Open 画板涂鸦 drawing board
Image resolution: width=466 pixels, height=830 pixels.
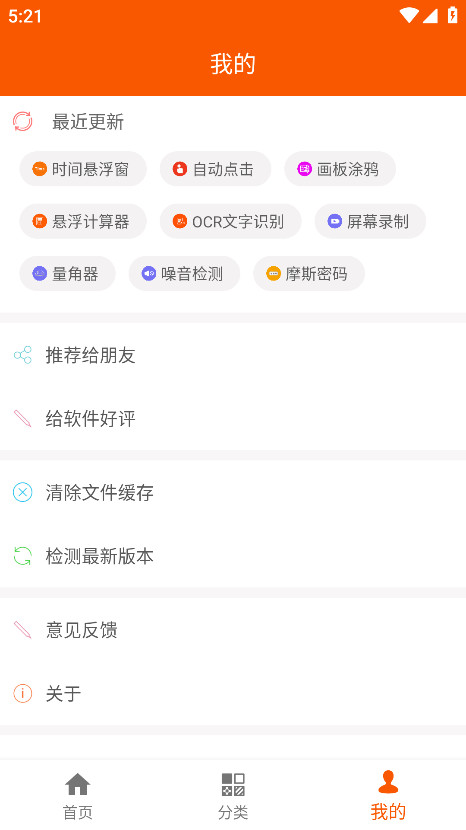click(340, 169)
